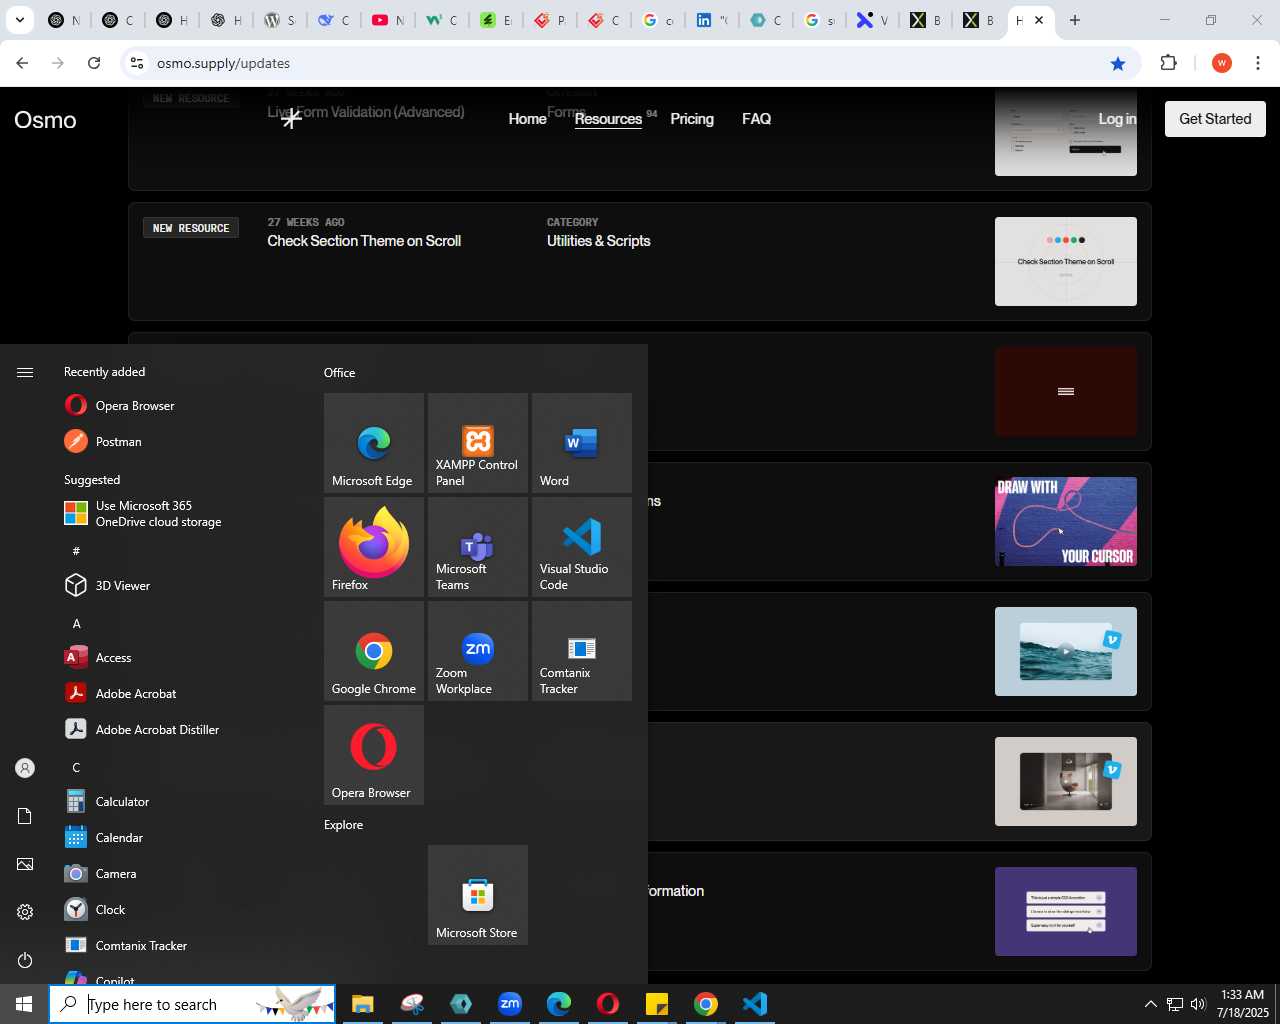Open Resources in Osmo navigation
The width and height of the screenshot is (1280, 1024).
[608, 119]
